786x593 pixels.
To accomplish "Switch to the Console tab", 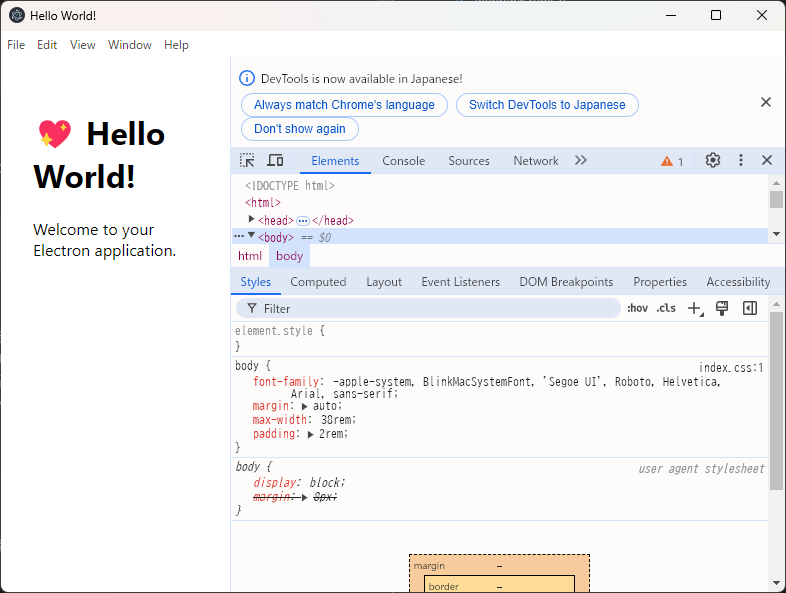I will [404, 161].
